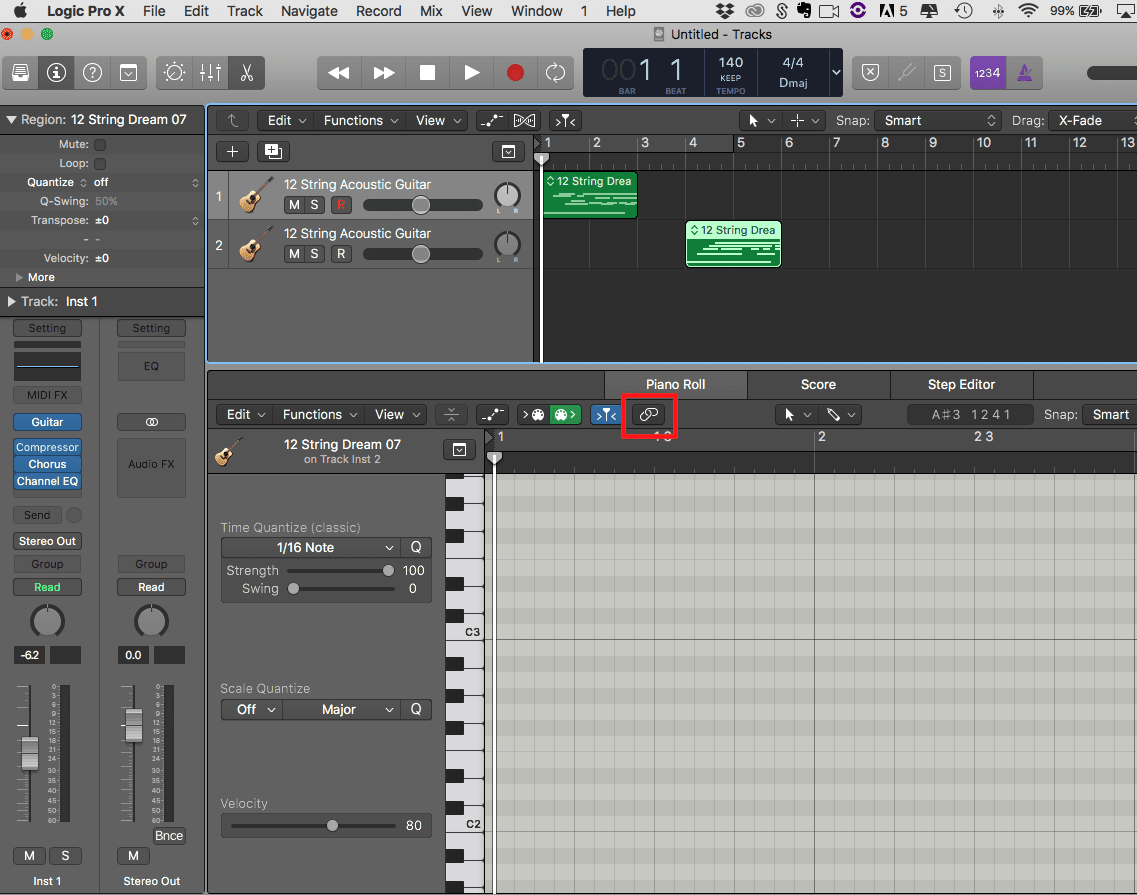Screen dimensions: 1137x895
Task: Solo the first 12 String Acoustic Guitar track
Action: tap(314, 205)
